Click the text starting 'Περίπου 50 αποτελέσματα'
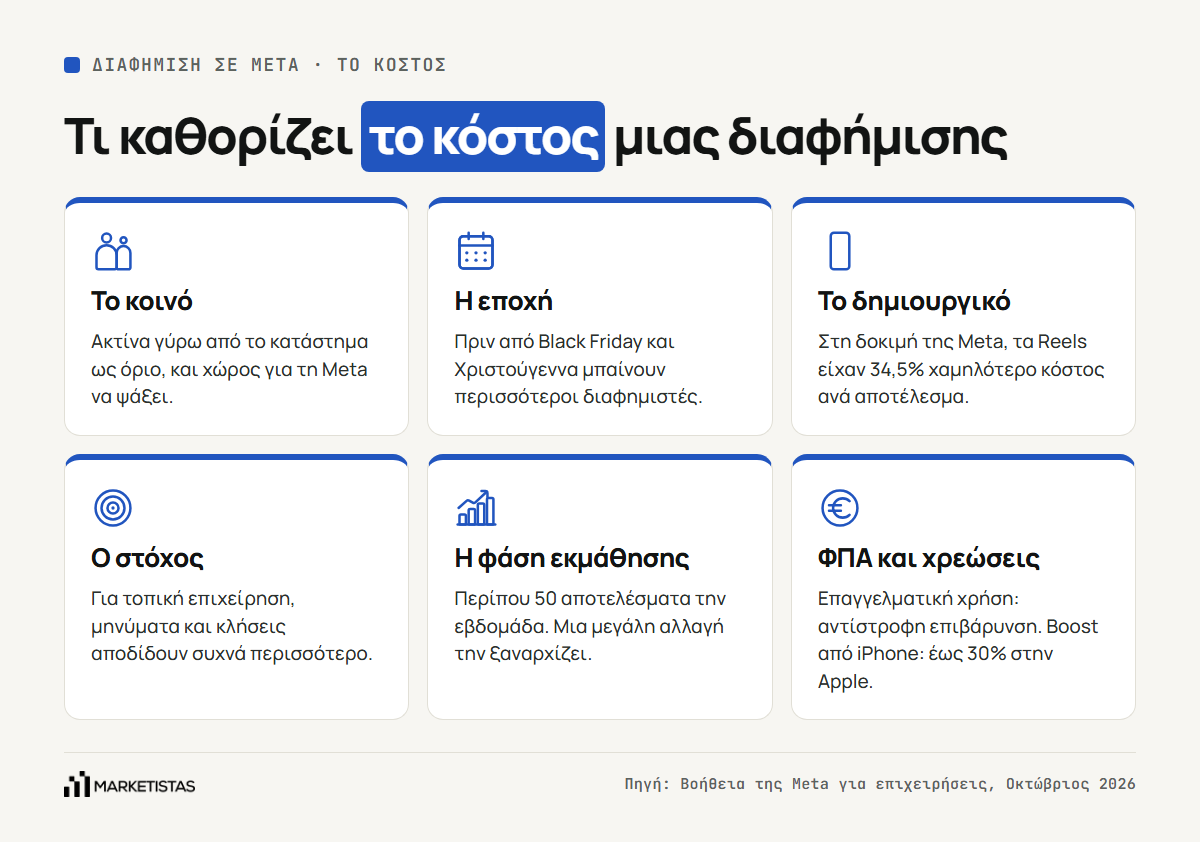 click(x=591, y=627)
